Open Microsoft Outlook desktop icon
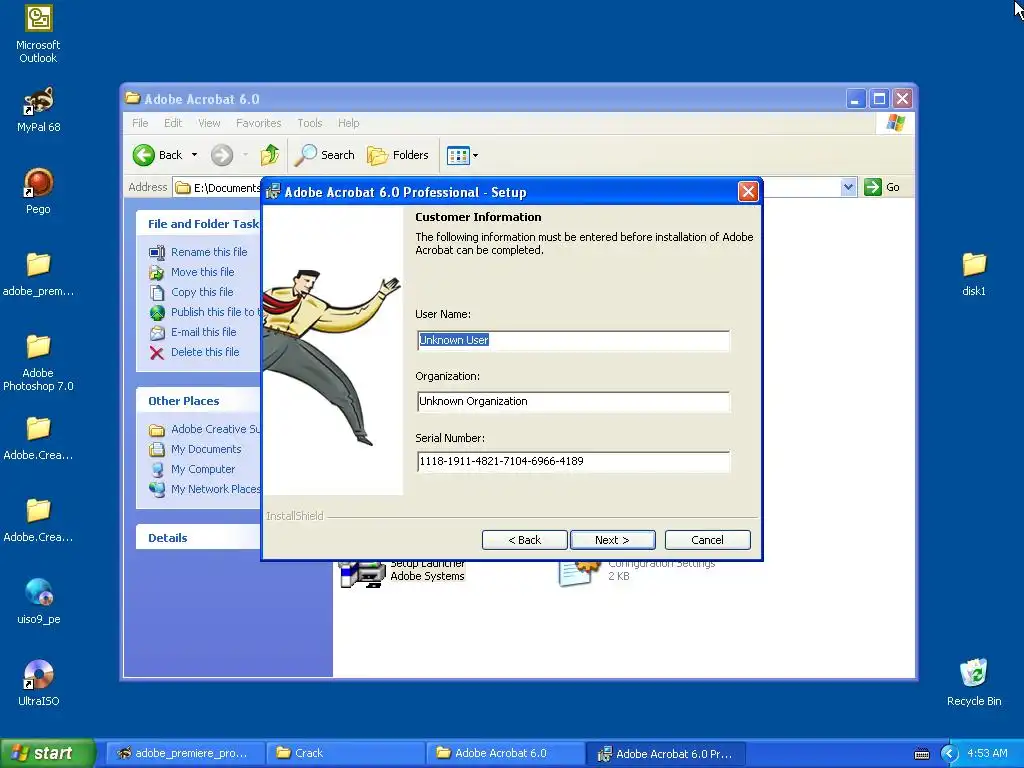Screen dimensions: 1024x768 point(38,34)
